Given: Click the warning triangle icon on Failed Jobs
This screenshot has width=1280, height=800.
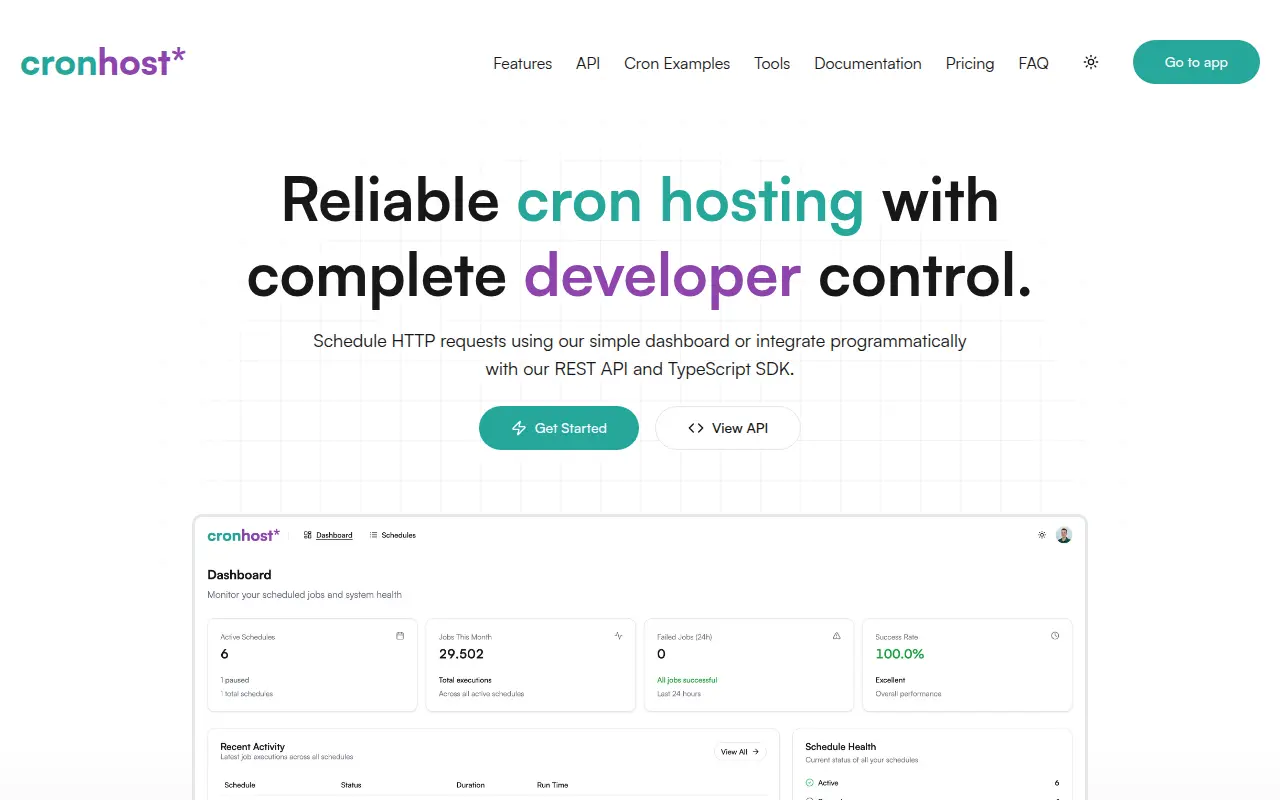Looking at the screenshot, I should click(x=837, y=635).
